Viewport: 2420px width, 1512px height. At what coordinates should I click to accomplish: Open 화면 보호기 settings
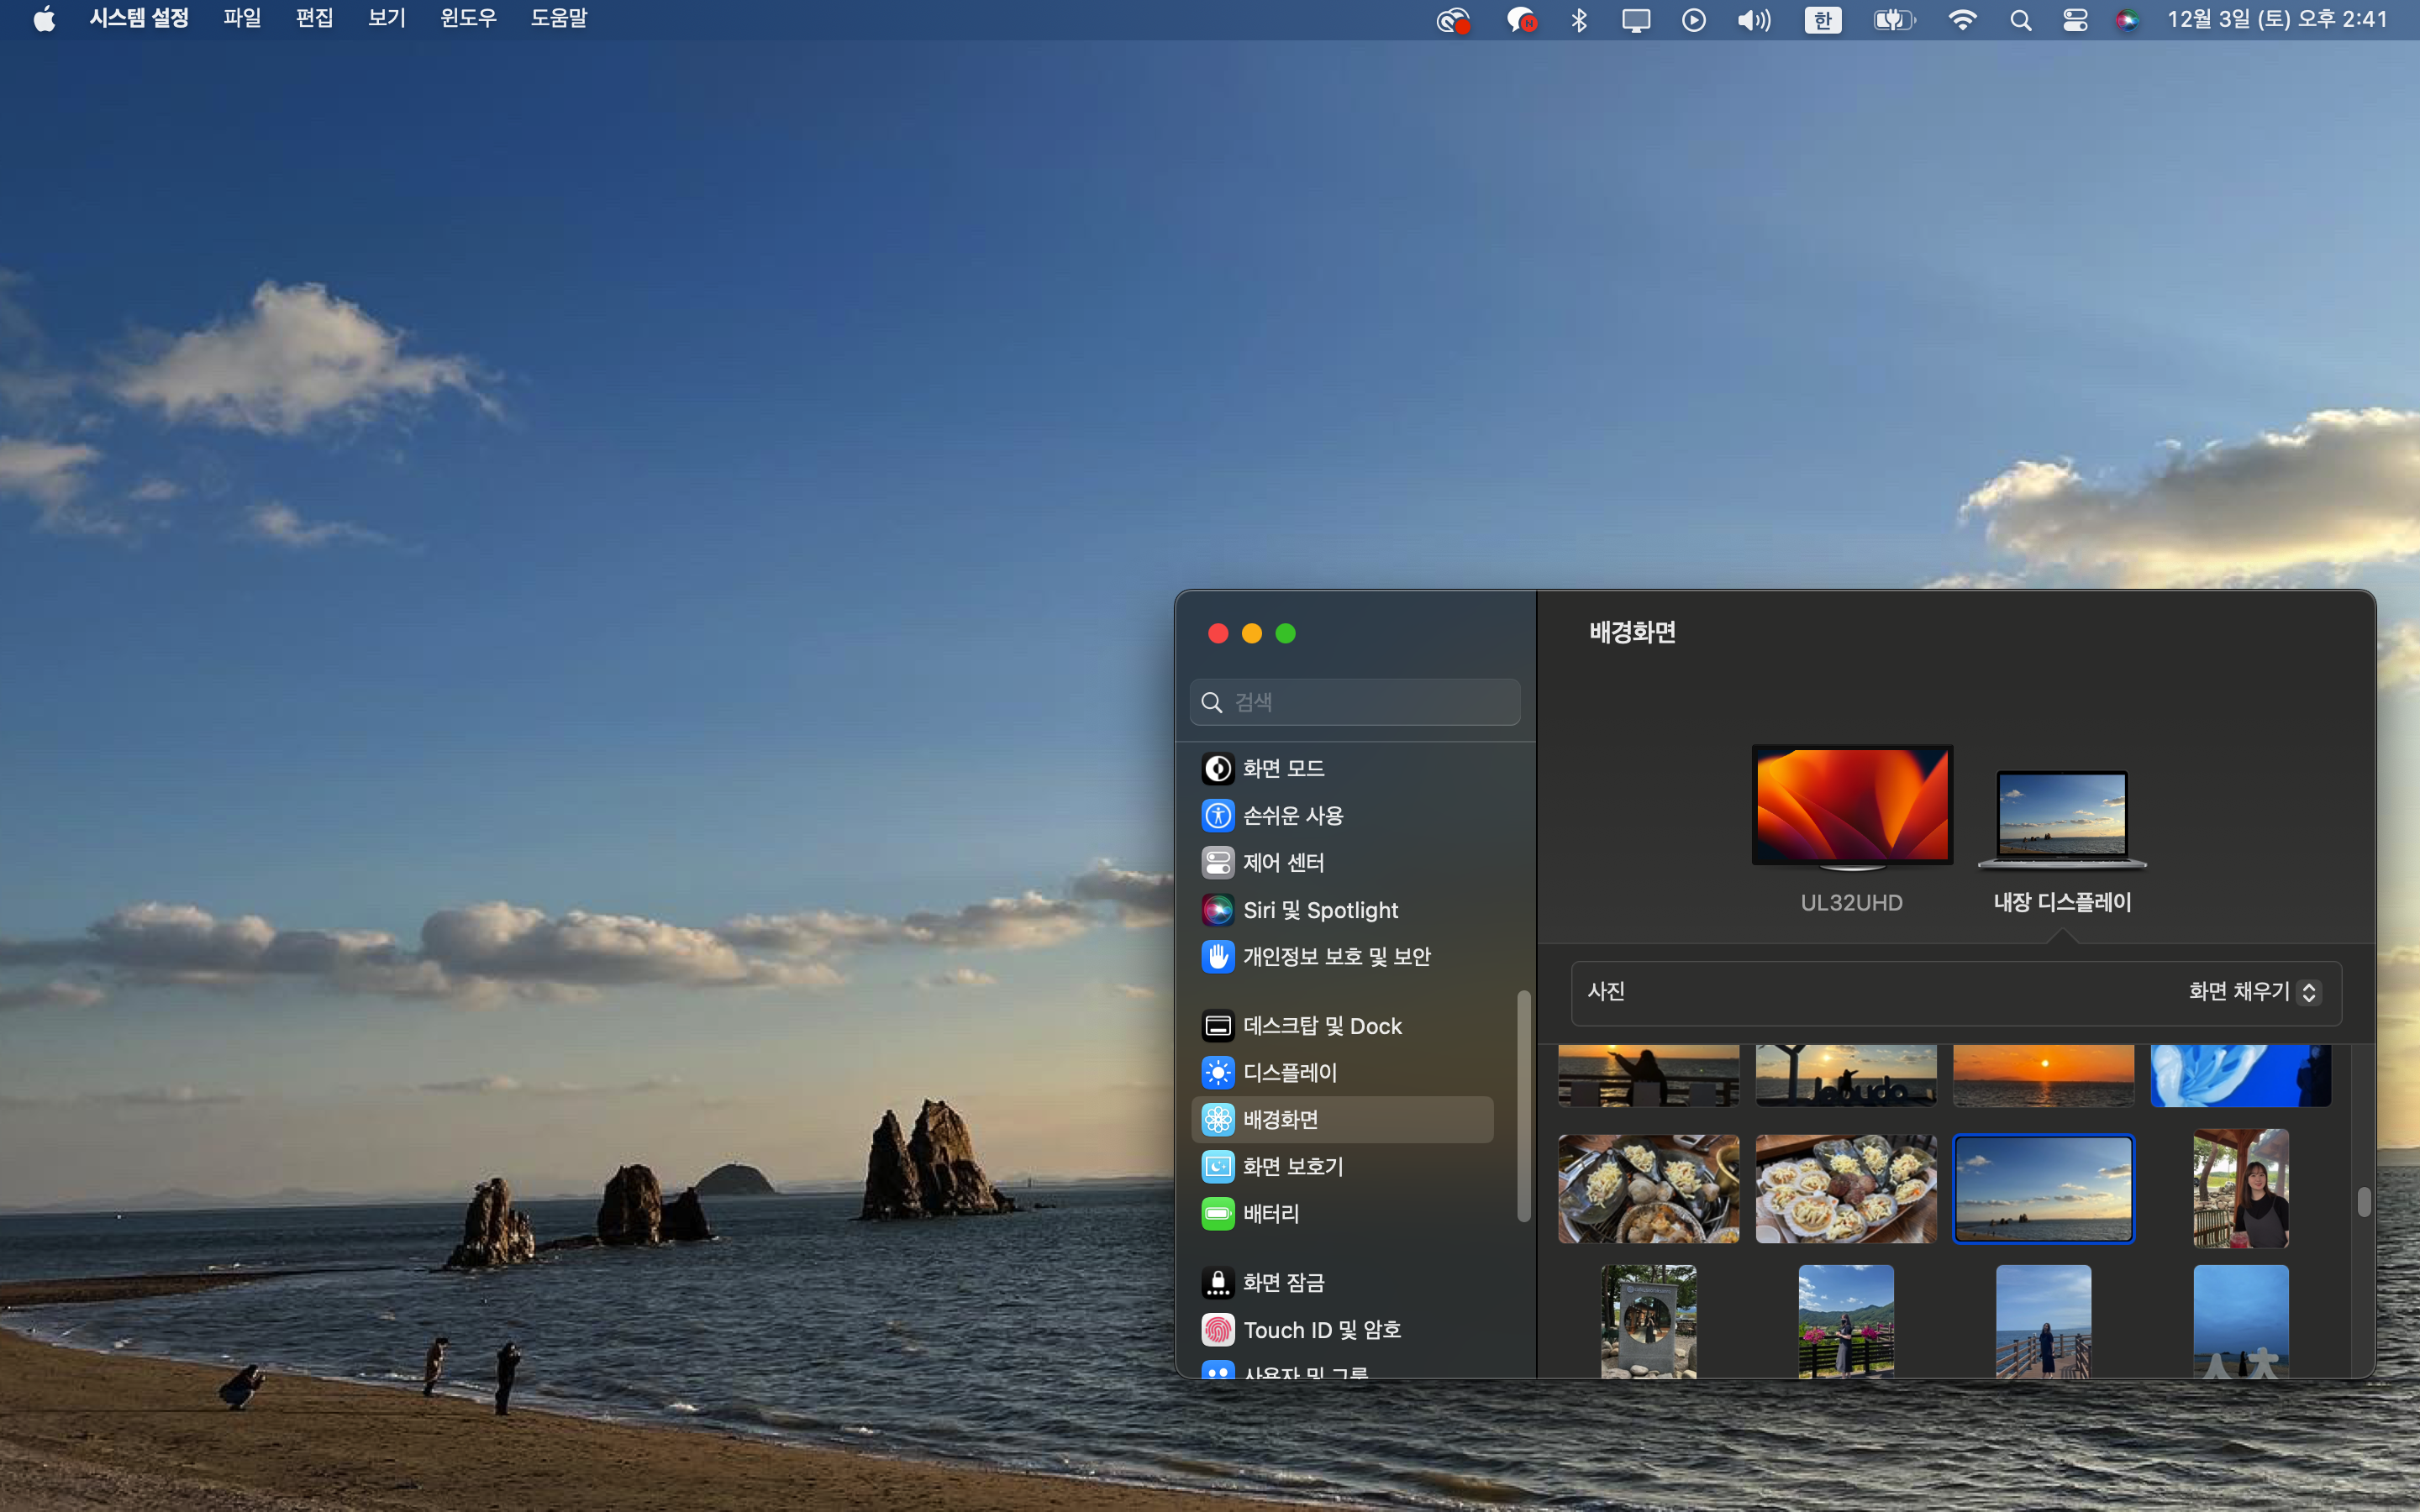[x=1292, y=1167]
